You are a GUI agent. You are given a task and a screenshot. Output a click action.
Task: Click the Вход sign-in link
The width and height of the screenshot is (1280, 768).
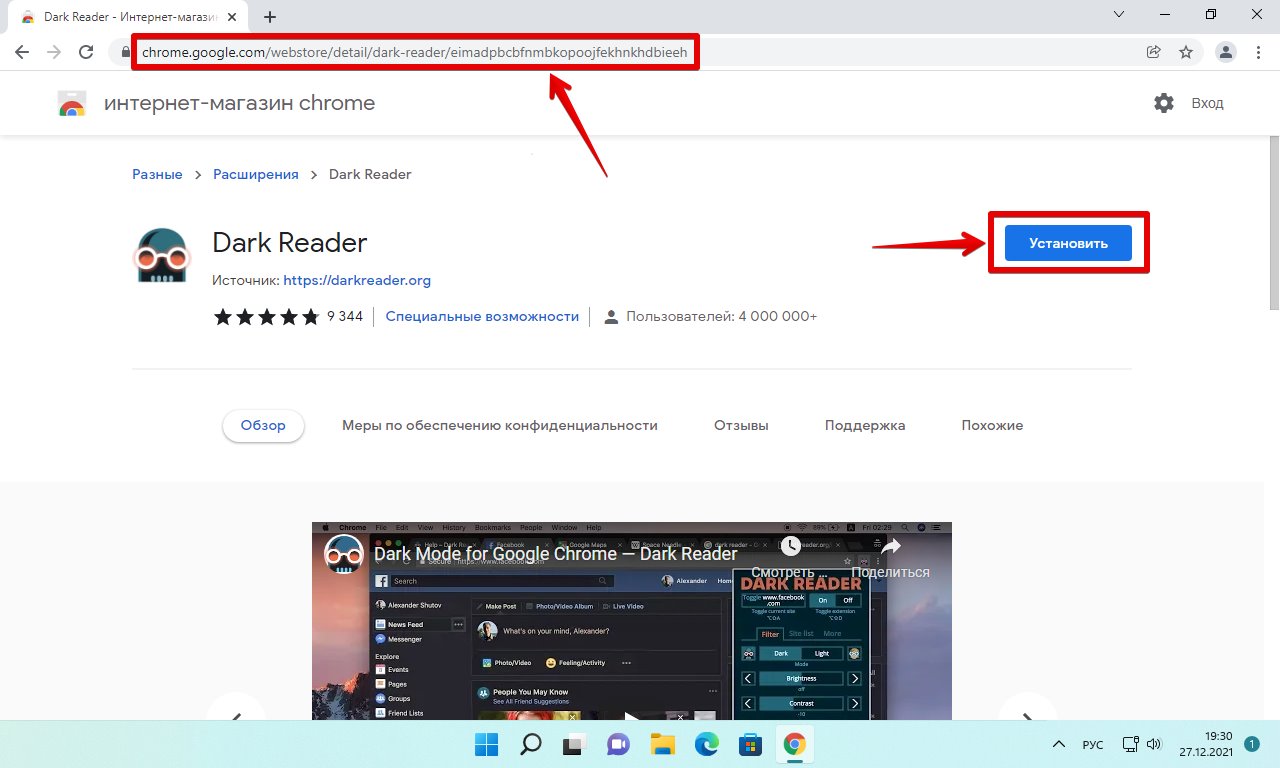click(x=1207, y=103)
